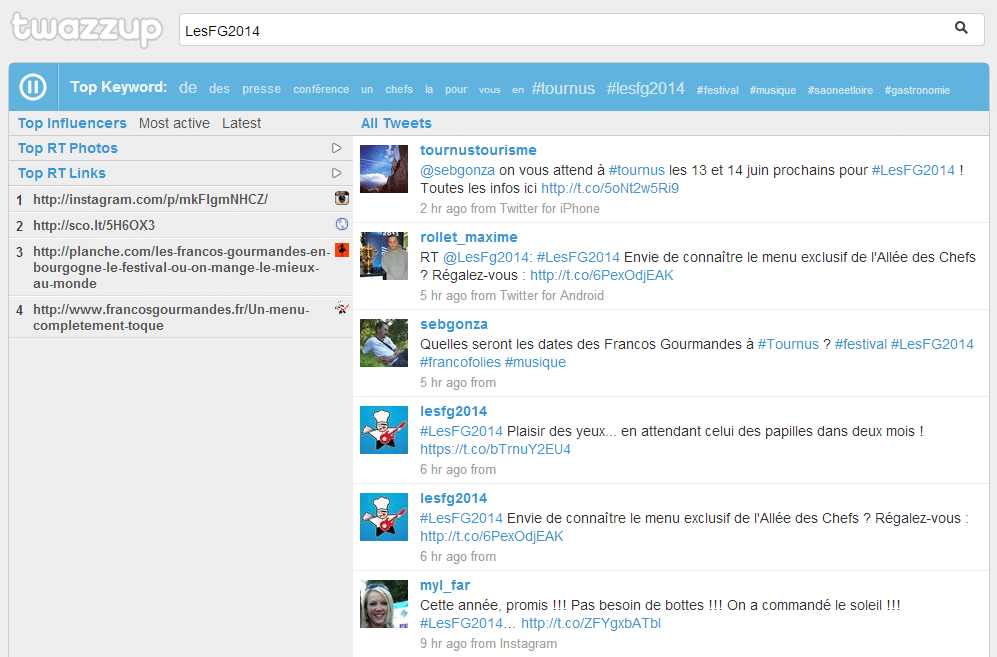Click #tournus hashtag in tournustourisme tweet

(x=636, y=170)
